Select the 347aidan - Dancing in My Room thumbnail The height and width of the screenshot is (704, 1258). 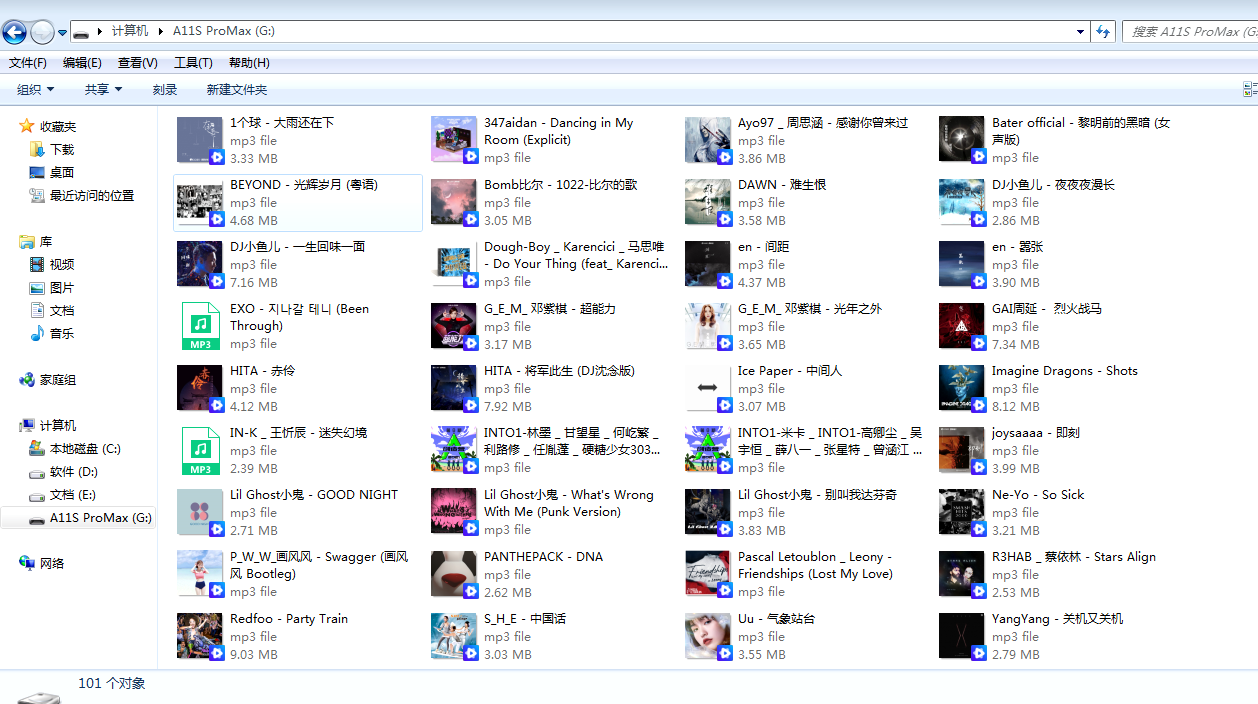pos(454,140)
